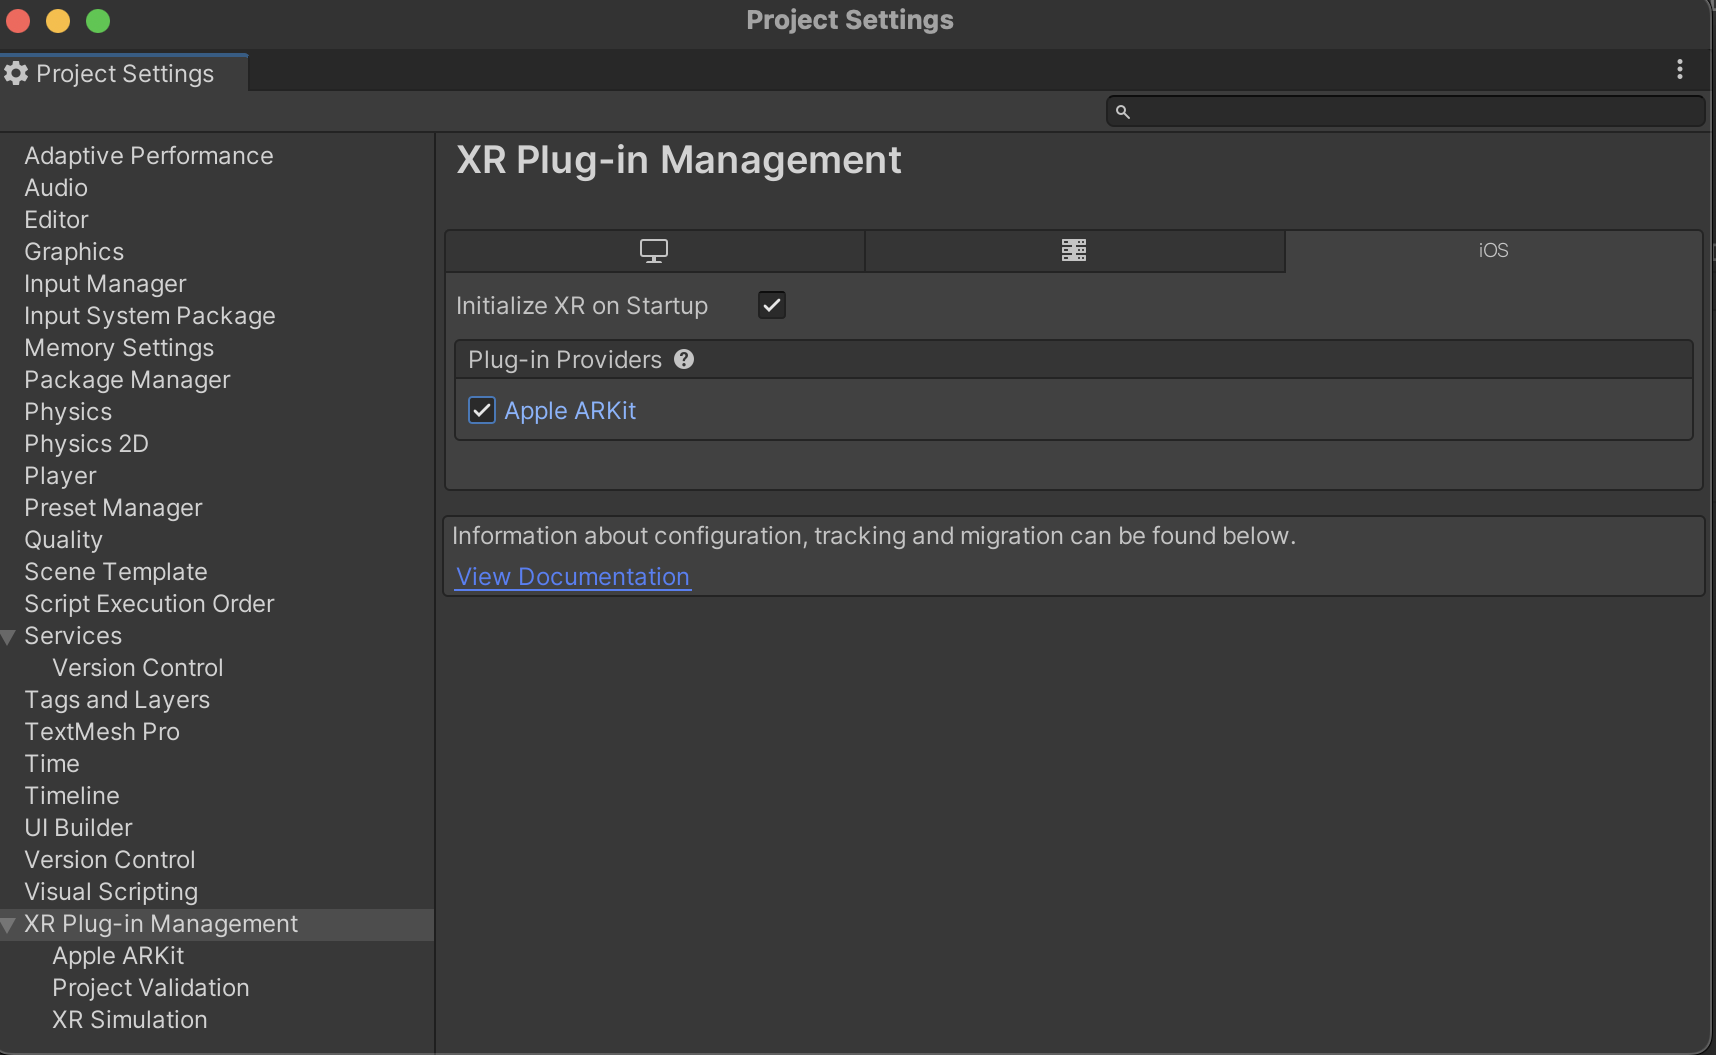
Task: Select Editor in the settings list
Action: click(x=56, y=220)
